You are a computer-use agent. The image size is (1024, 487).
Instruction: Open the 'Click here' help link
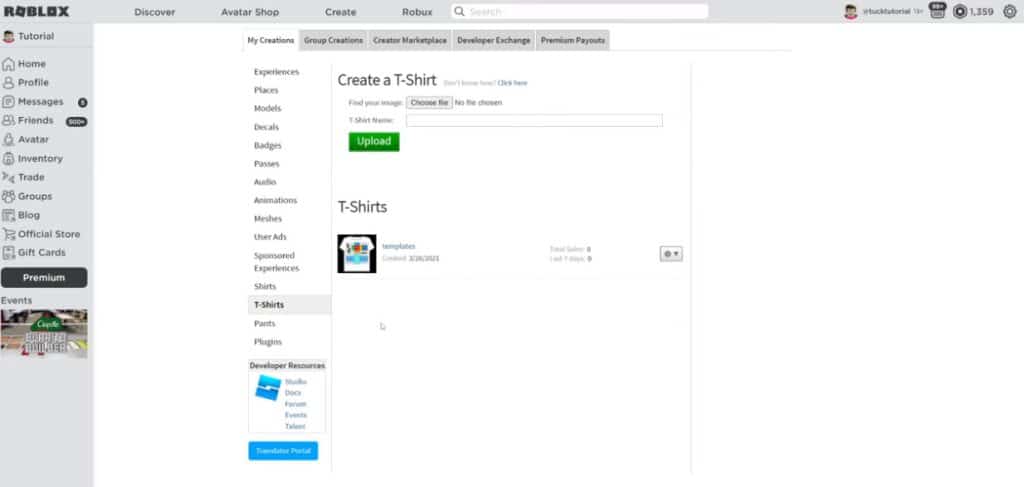click(x=512, y=84)
